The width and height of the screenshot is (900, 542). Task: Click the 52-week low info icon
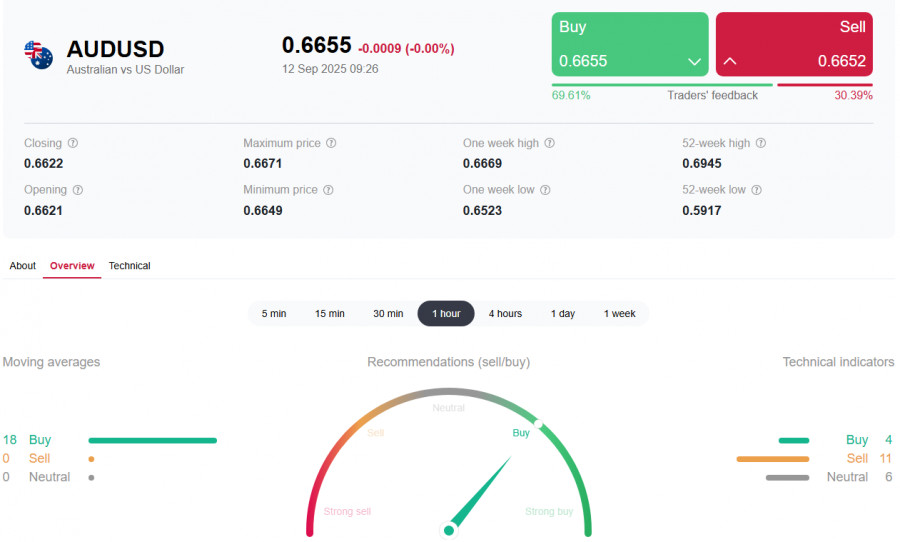[x=757, y=190]
